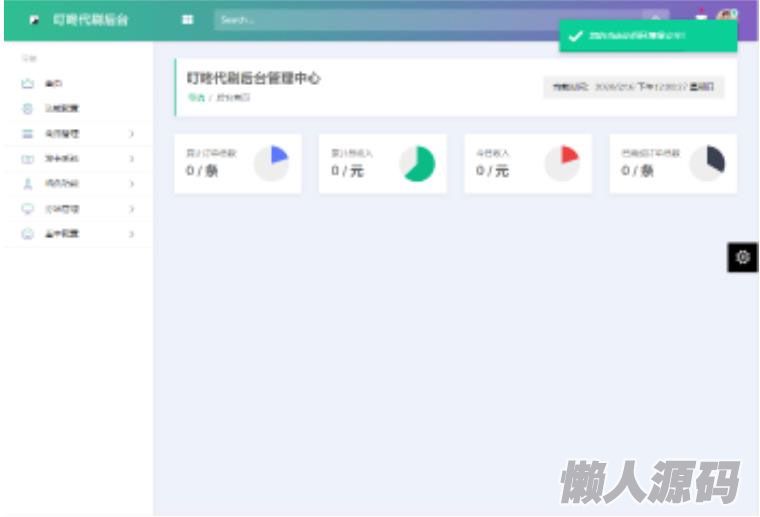Expand the chevron on the monitor-icon sidebar row

[132, 209]
